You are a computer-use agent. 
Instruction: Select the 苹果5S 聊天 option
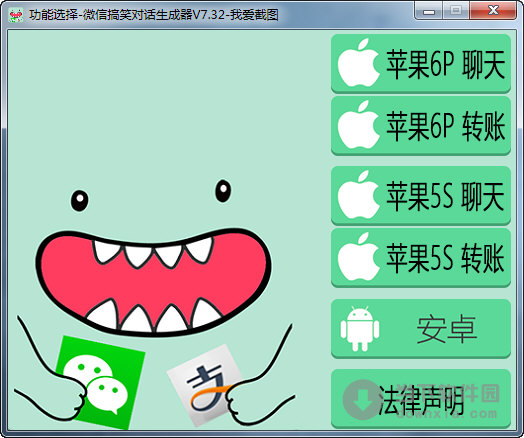click(x=421, y=196)
